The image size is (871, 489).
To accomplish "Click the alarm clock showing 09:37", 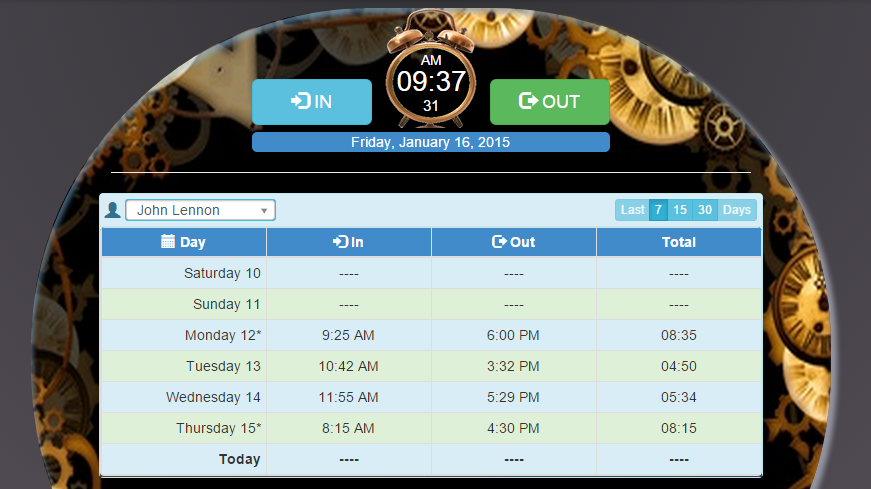I will point(431,82).
